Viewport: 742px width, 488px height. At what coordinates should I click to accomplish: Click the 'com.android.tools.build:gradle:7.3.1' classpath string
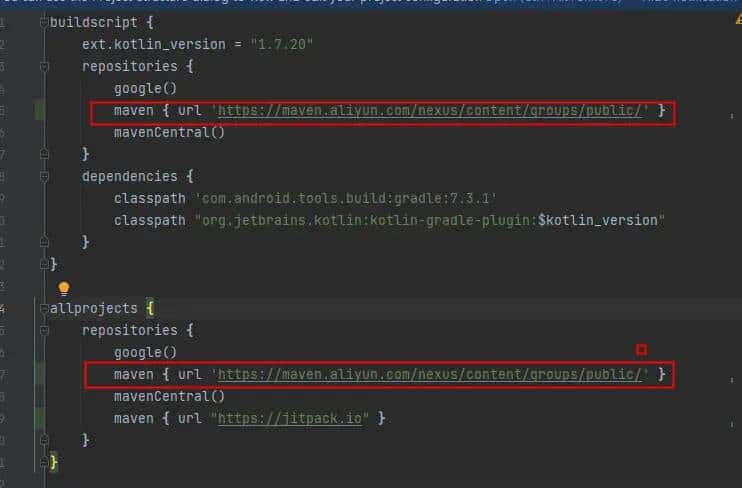(345, 198)
